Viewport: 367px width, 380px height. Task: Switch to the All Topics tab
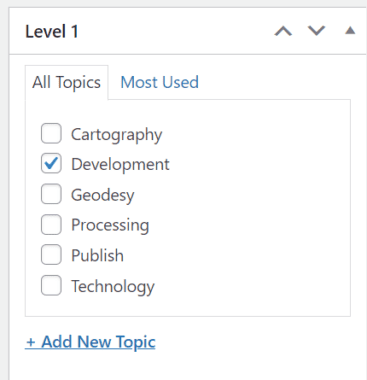[66, 82]
